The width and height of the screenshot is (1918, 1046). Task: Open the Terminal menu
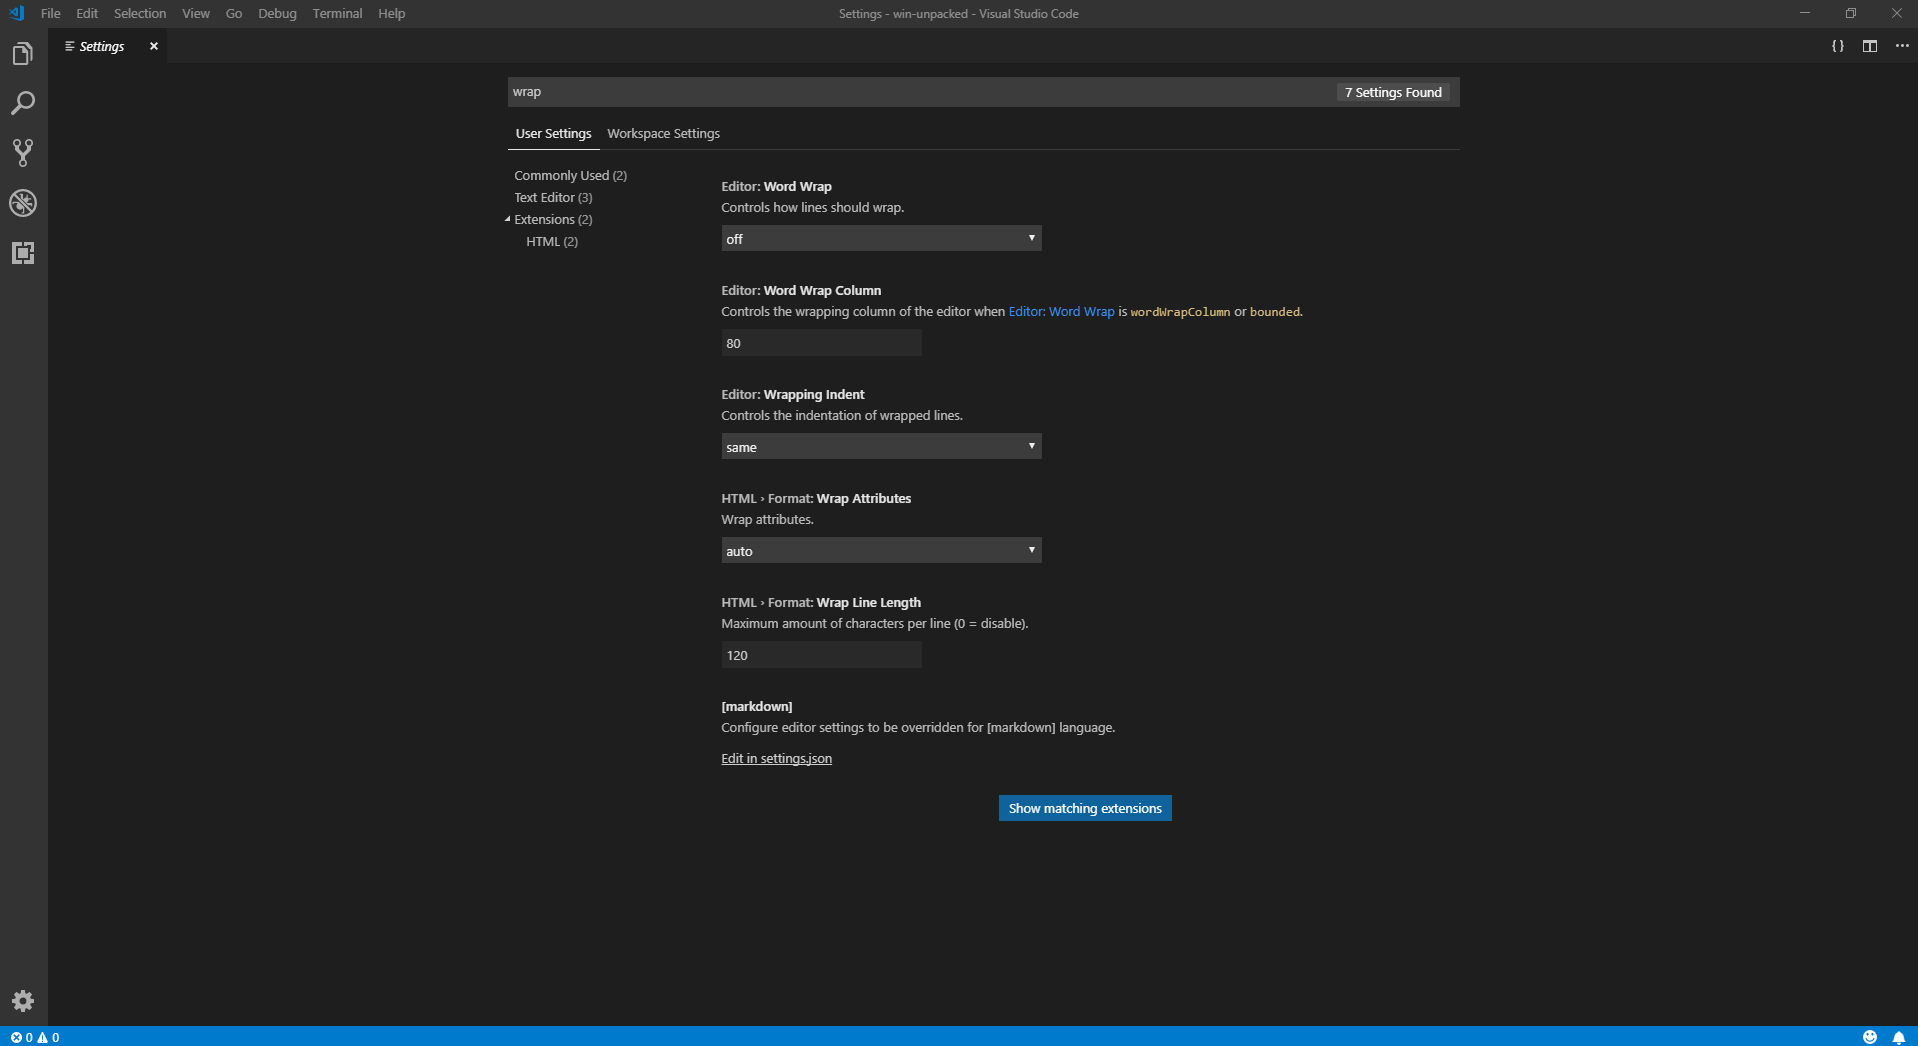tap(337, 13)
